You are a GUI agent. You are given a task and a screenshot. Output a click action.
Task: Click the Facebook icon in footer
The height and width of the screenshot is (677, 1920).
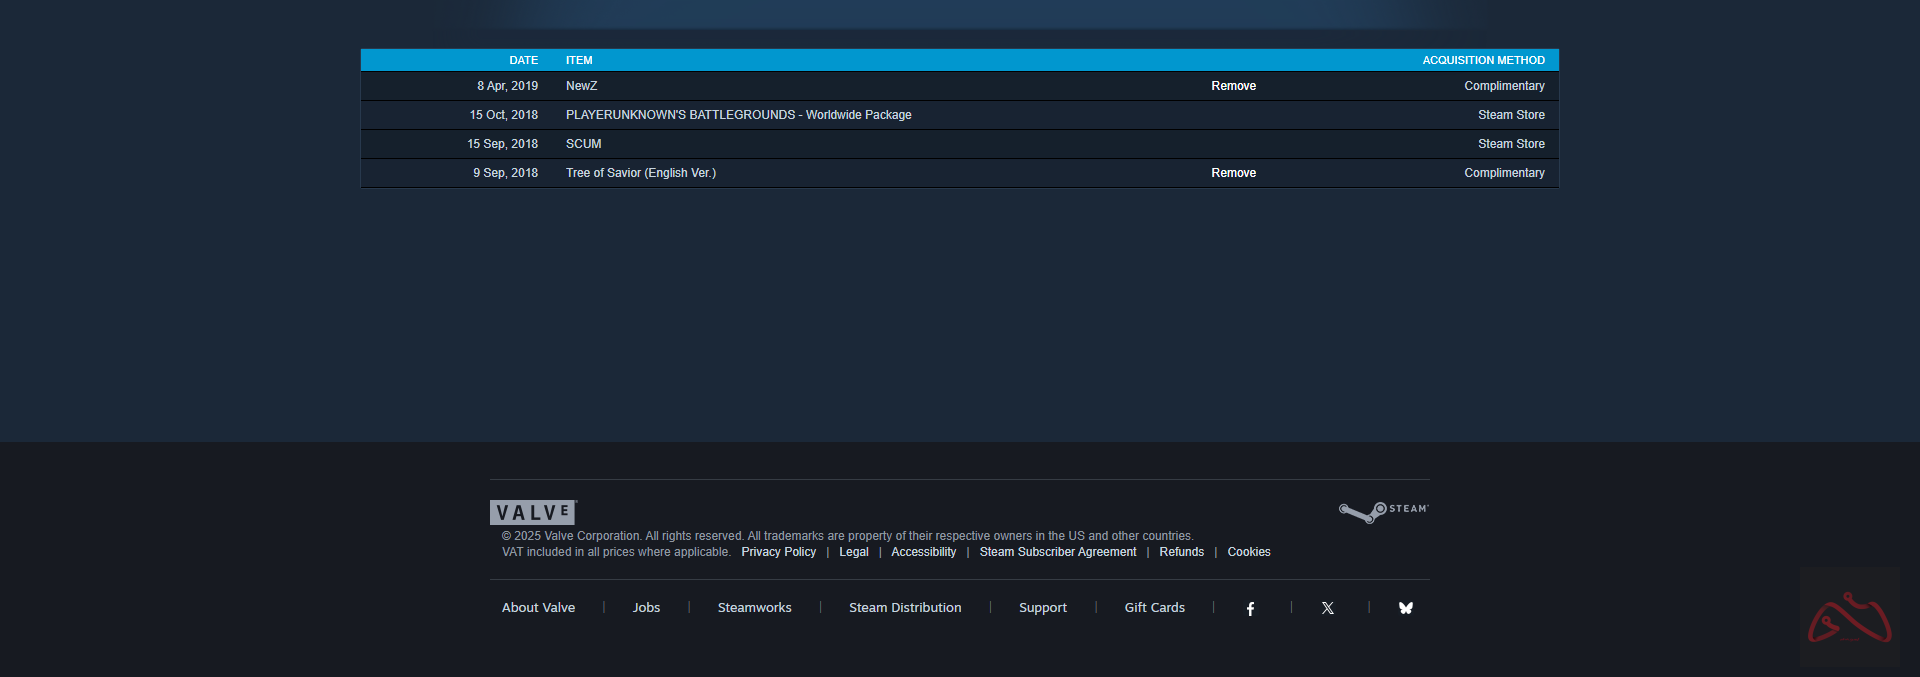[x=1250, y=608]
